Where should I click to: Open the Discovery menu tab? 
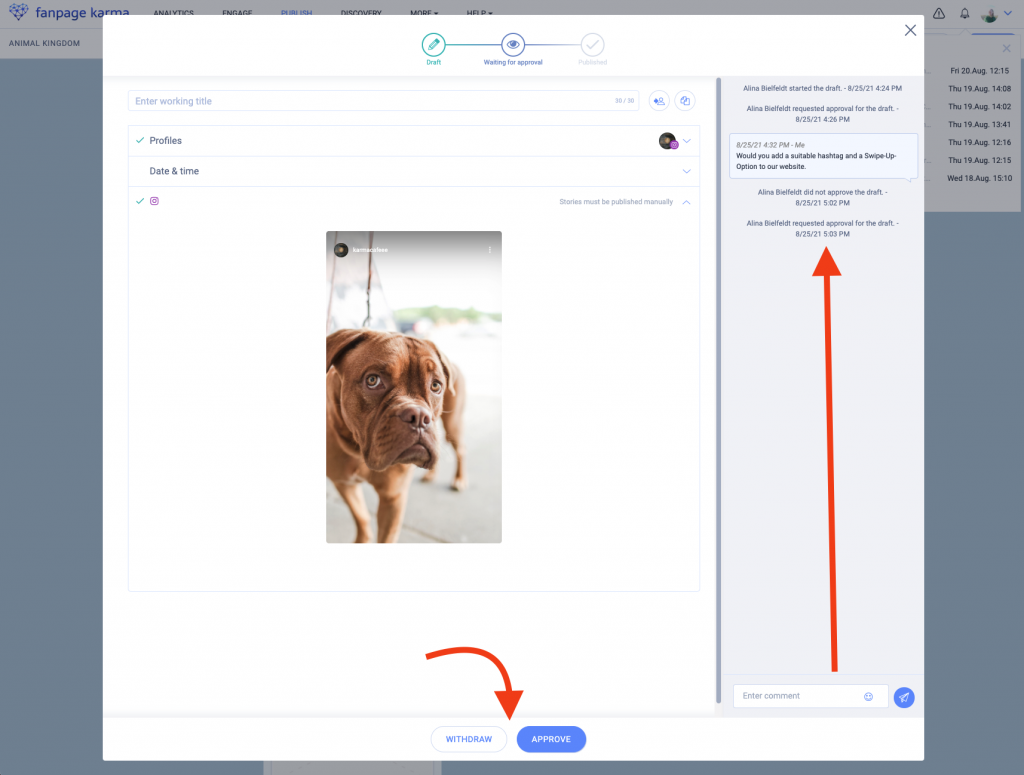coord(361,14)
